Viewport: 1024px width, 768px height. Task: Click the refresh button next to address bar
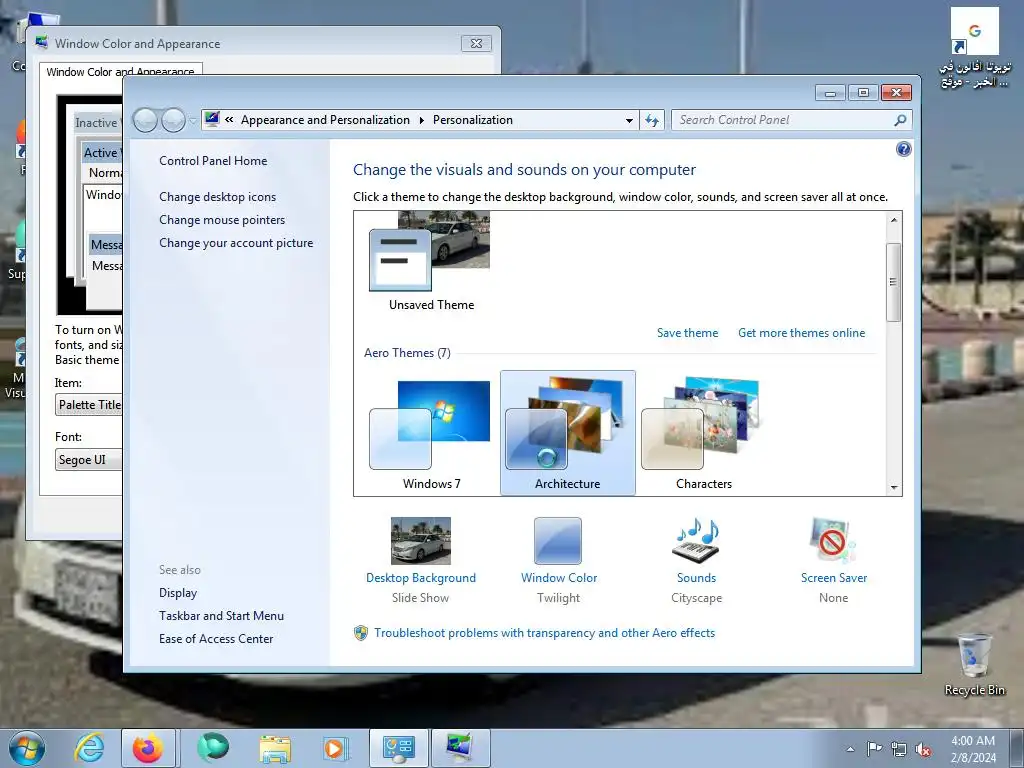(x=652, y=120)
